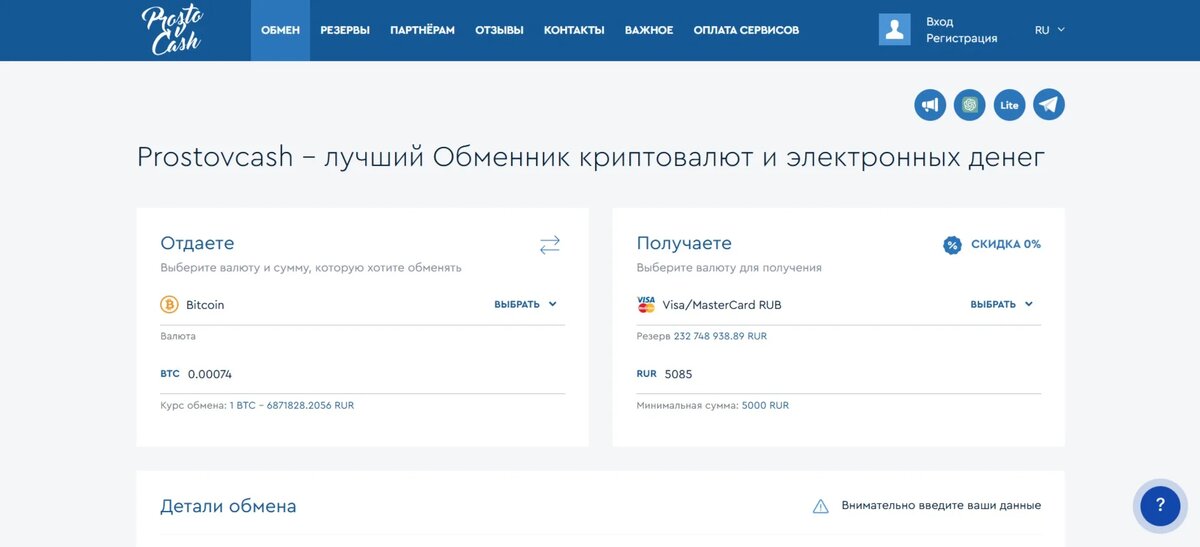Viewport: 1200px width, 547px height.
Task: Click the Prosto v Cash logo
Action: pyautogui.click(x=172, y=30)
